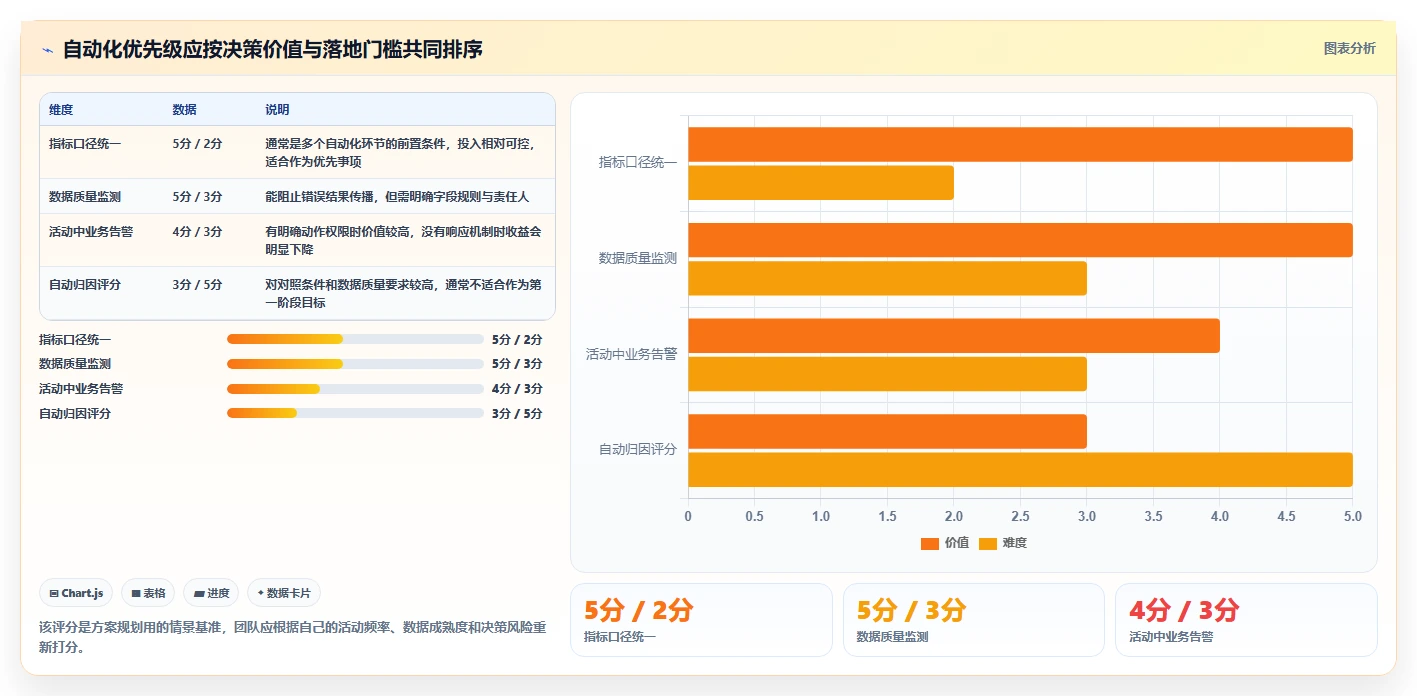
Task: Click the 自动归因评分 value bar in chart
Action: [887, 431]
